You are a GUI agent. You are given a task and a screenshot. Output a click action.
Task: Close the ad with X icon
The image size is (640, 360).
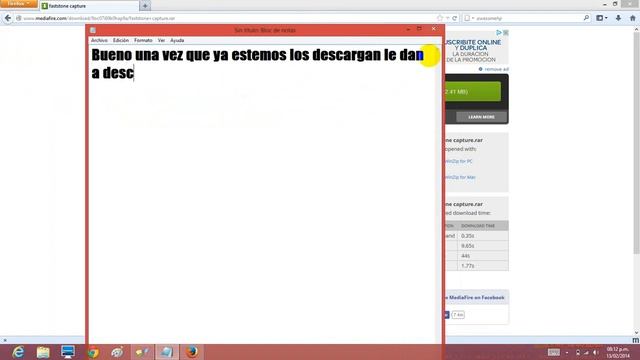coord(506,32)
